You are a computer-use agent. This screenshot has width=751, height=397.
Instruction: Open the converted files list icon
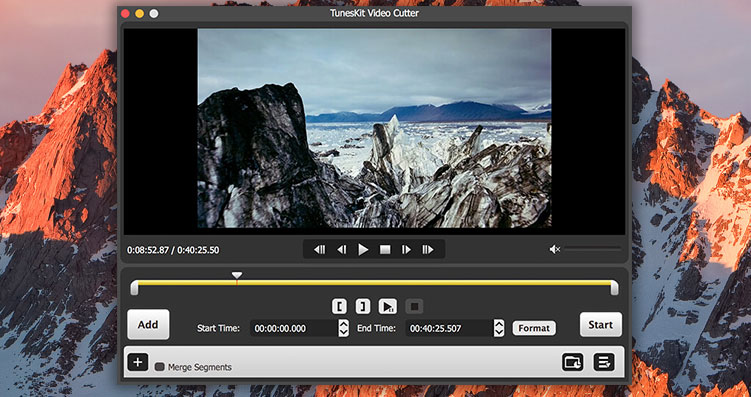pos(604,362)
